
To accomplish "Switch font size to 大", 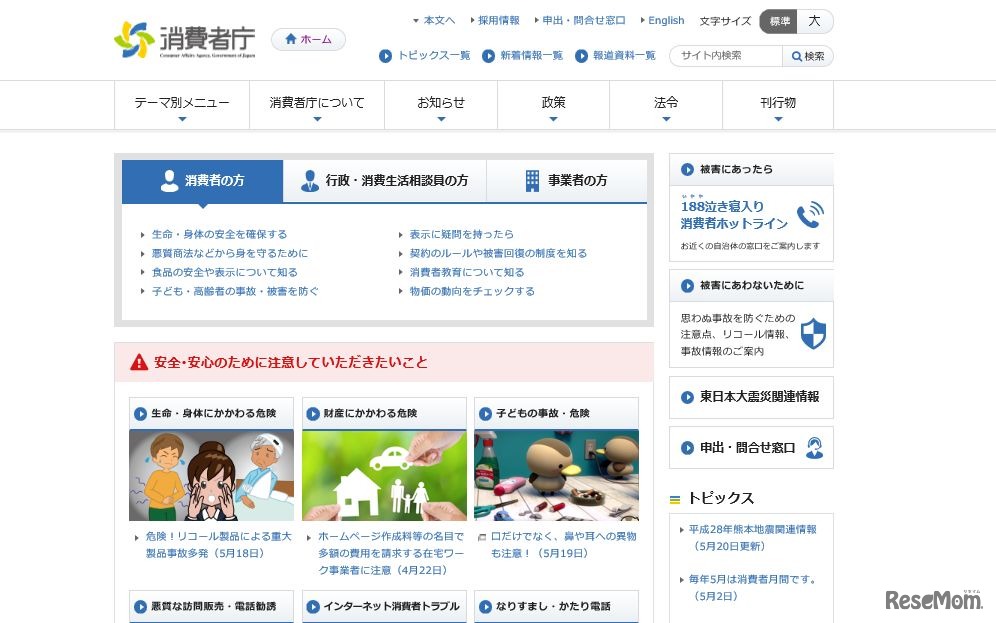I will pos(813,20).
